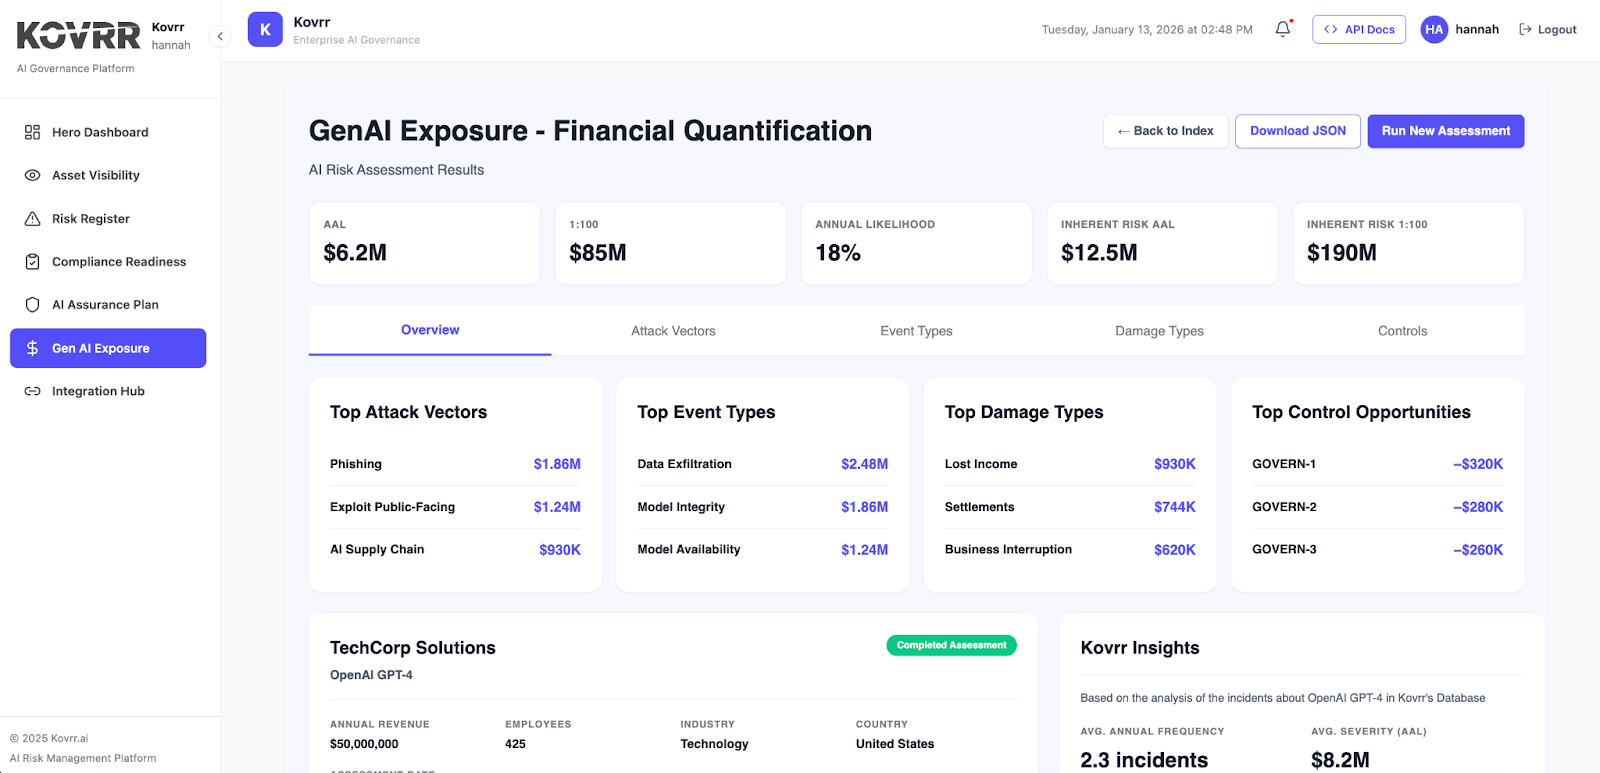Viewport: 1600px width, 773px height.
Task: Open Hero Dashboard in the sidebar
Action: [x=108, y=132]
